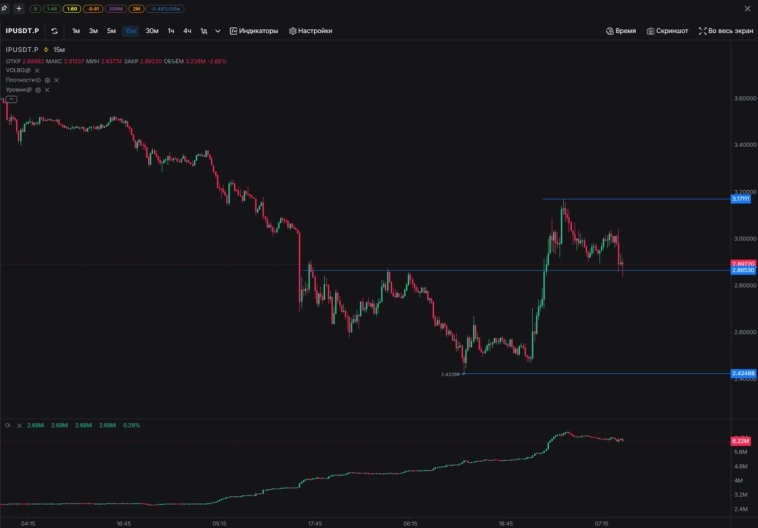
Task: Click the yellow 1.60 stat pill
Action: pyautogui.click(x=72, y=9)
